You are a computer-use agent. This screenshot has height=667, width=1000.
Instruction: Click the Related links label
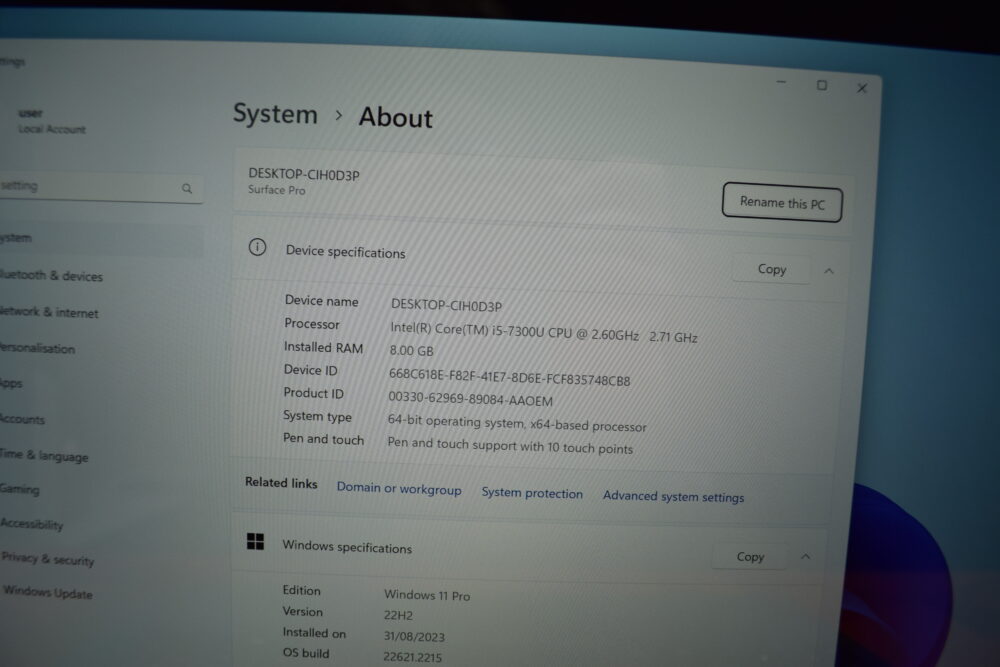(281, 483)
